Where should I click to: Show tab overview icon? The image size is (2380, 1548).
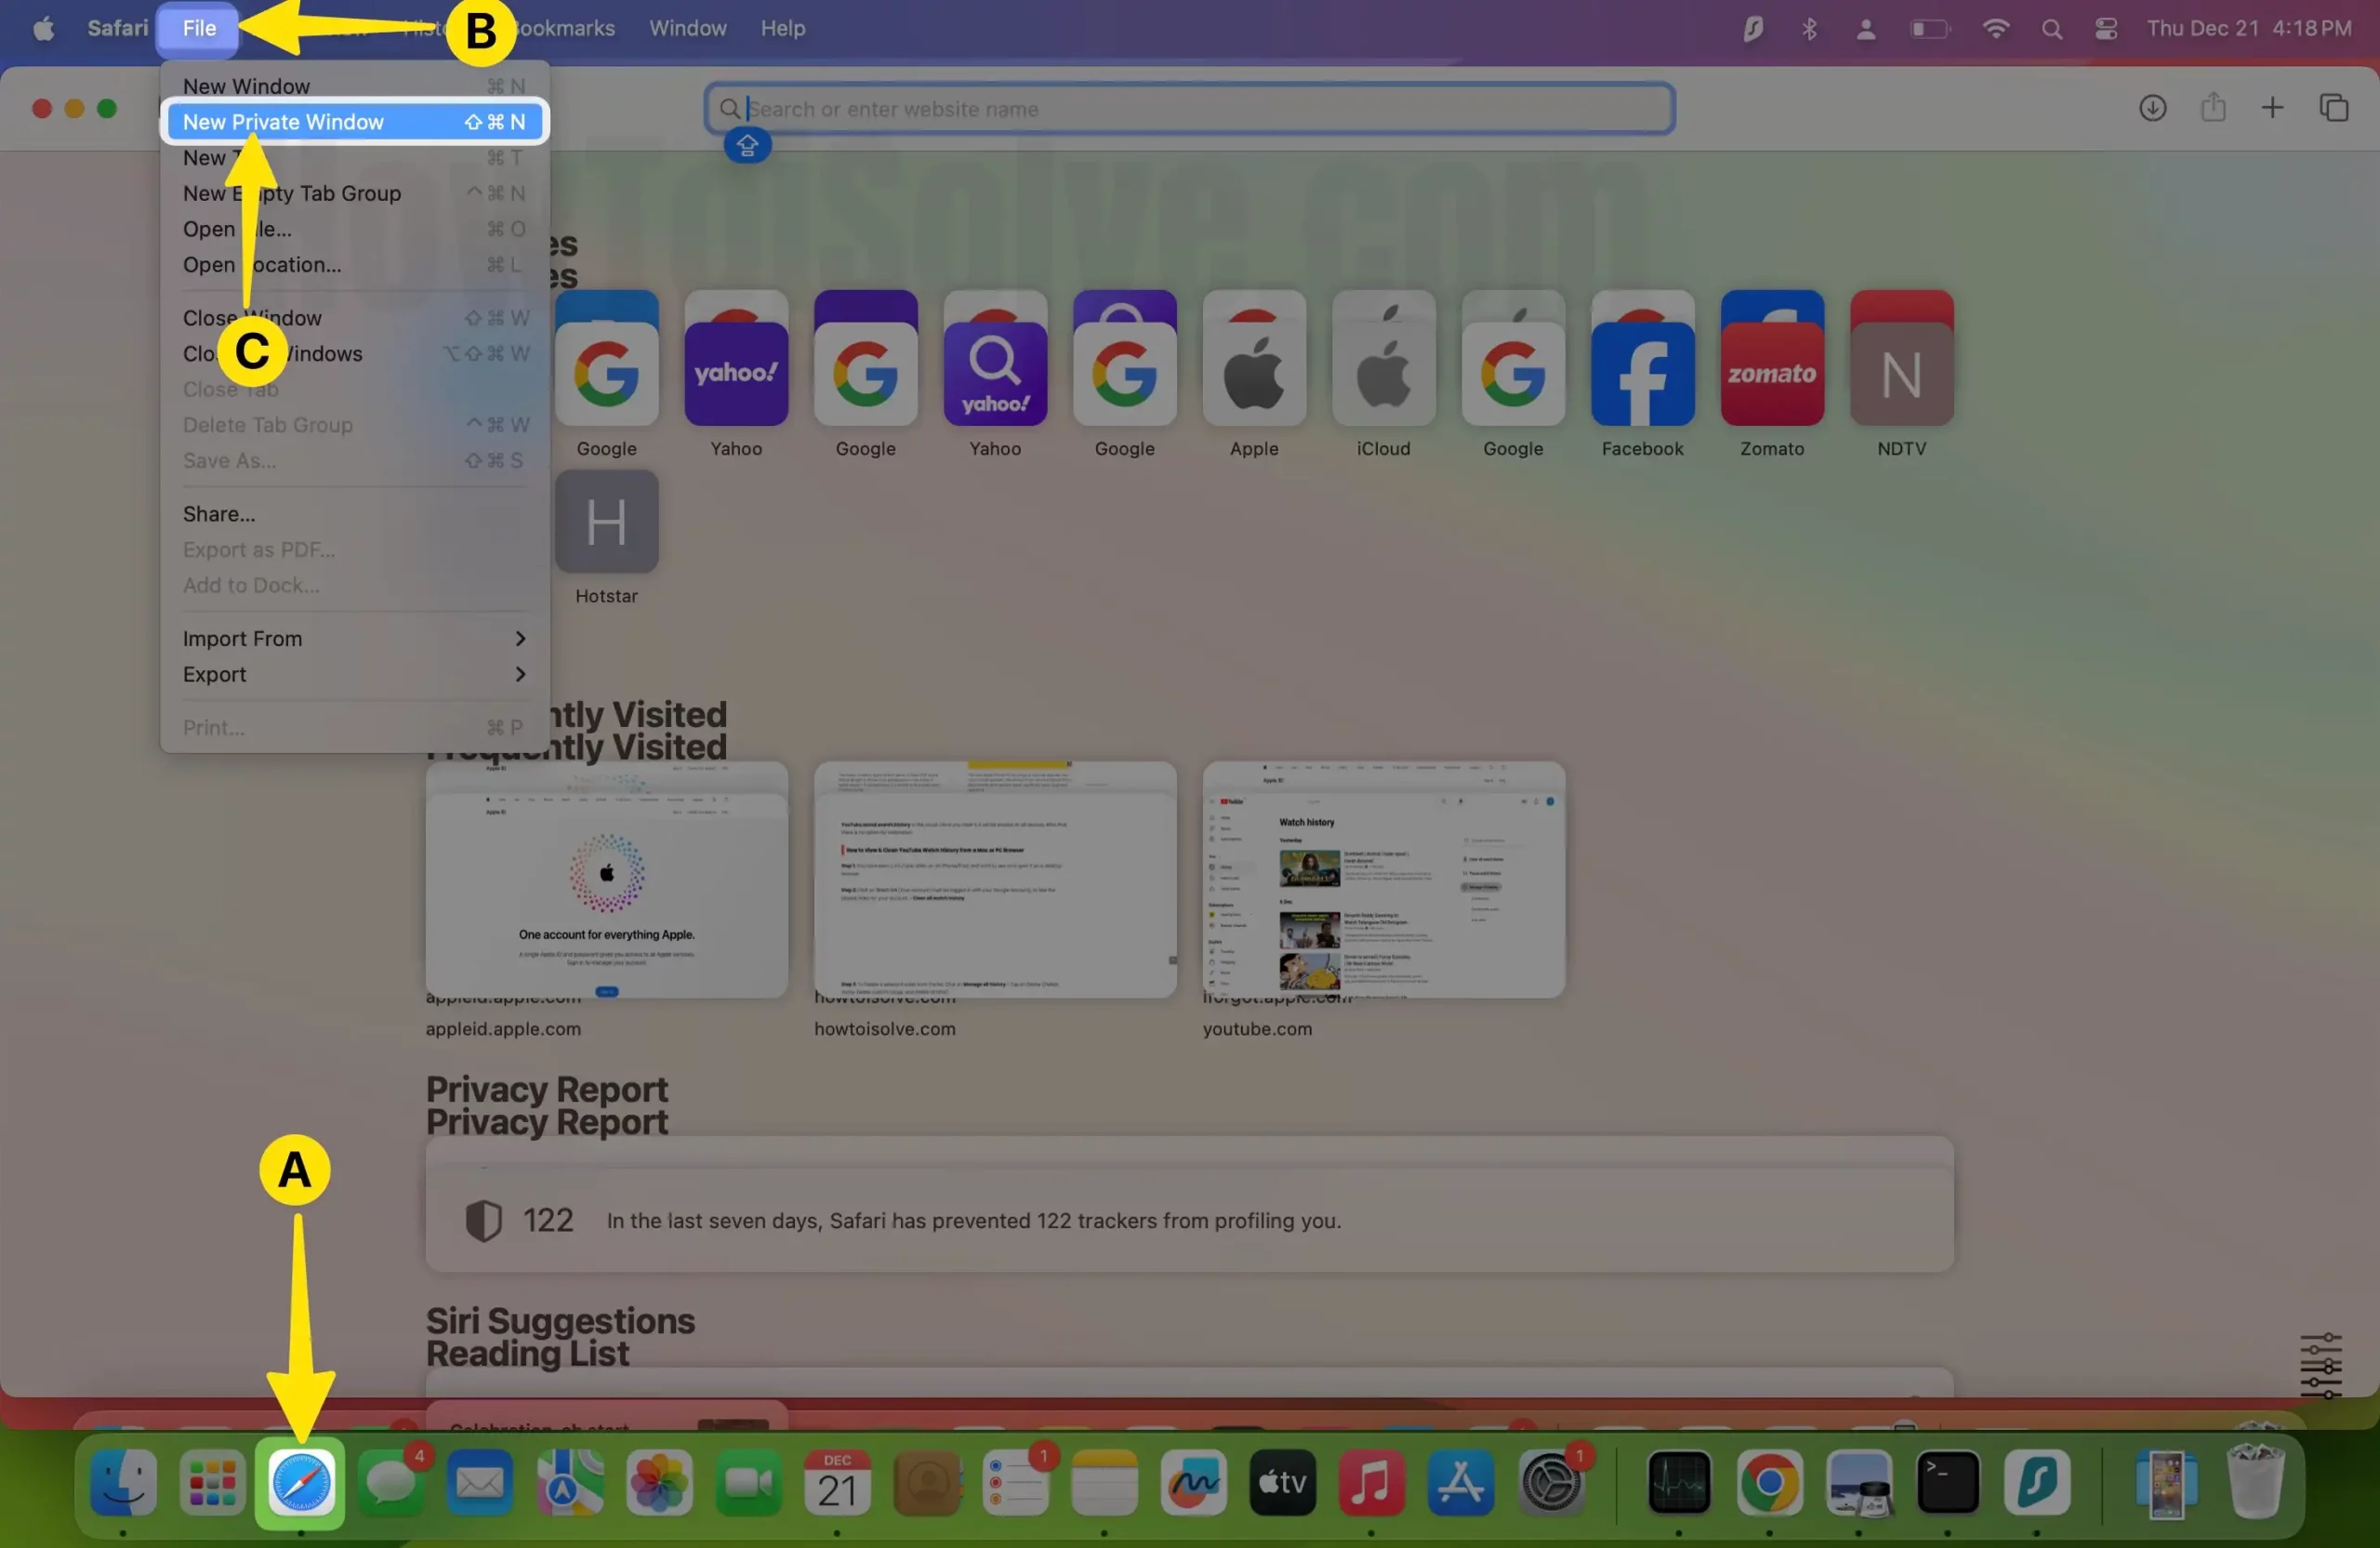pos(2333,108)
